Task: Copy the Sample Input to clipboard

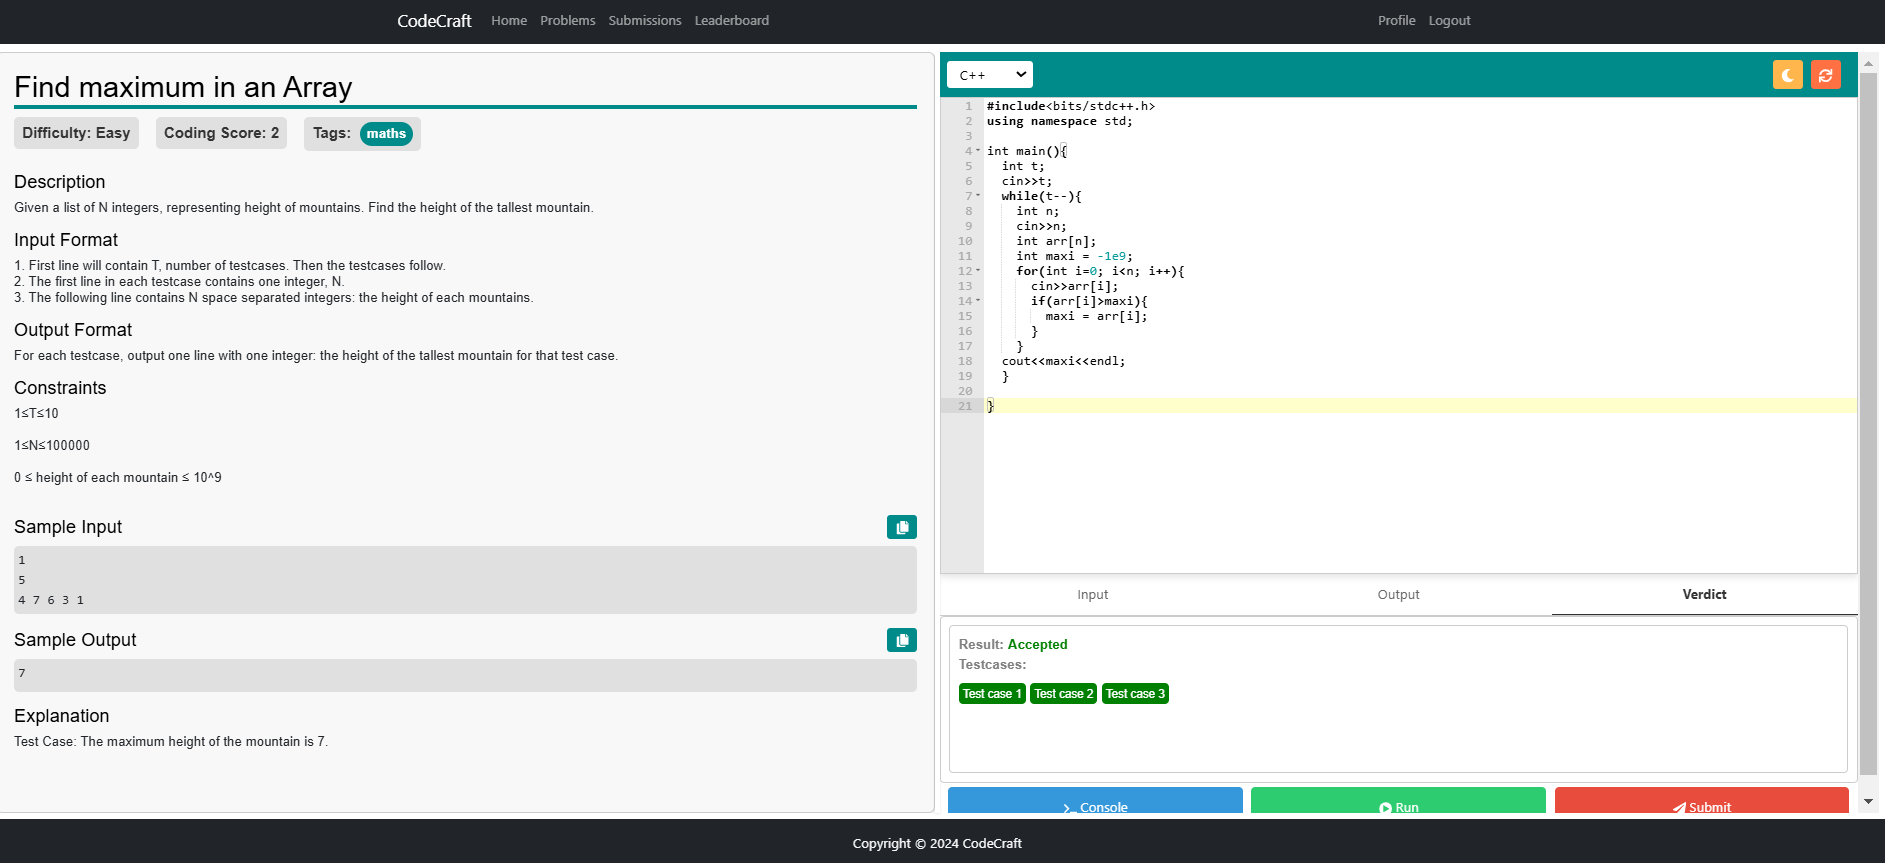Action: click(x=901, y=527)
